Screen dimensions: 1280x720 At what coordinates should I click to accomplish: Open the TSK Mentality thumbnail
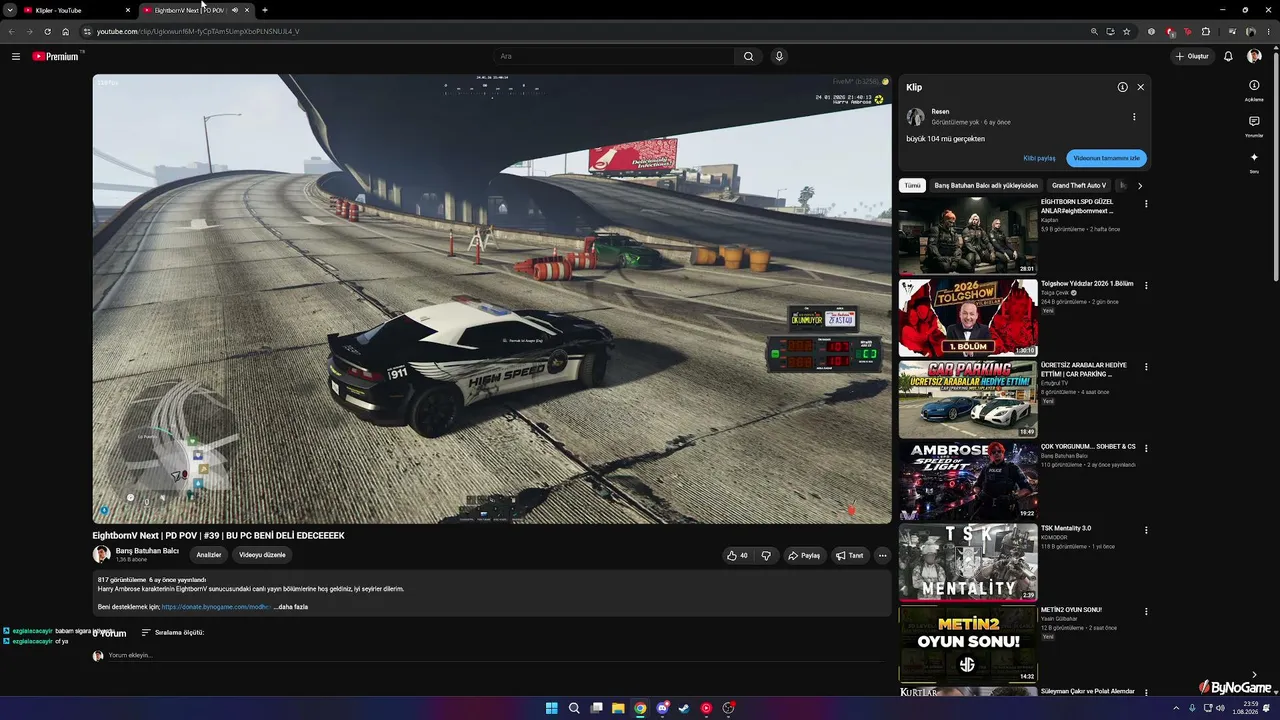968,562
